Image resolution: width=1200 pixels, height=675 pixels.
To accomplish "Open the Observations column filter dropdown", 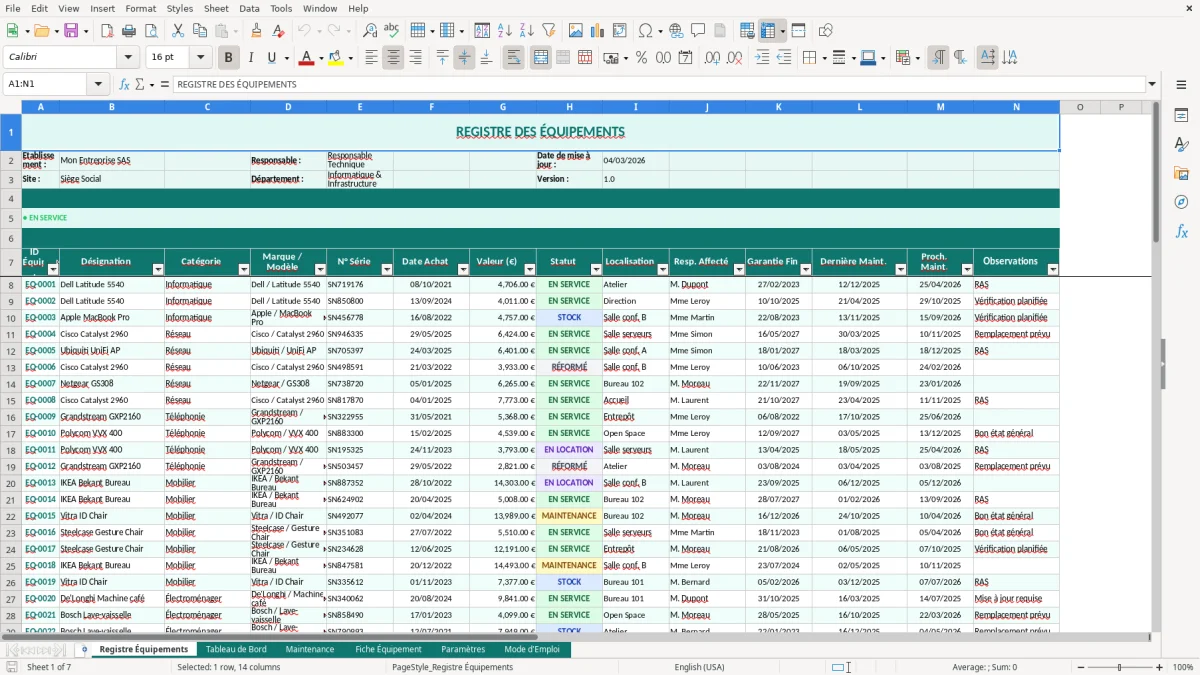I will (1052, 269).
